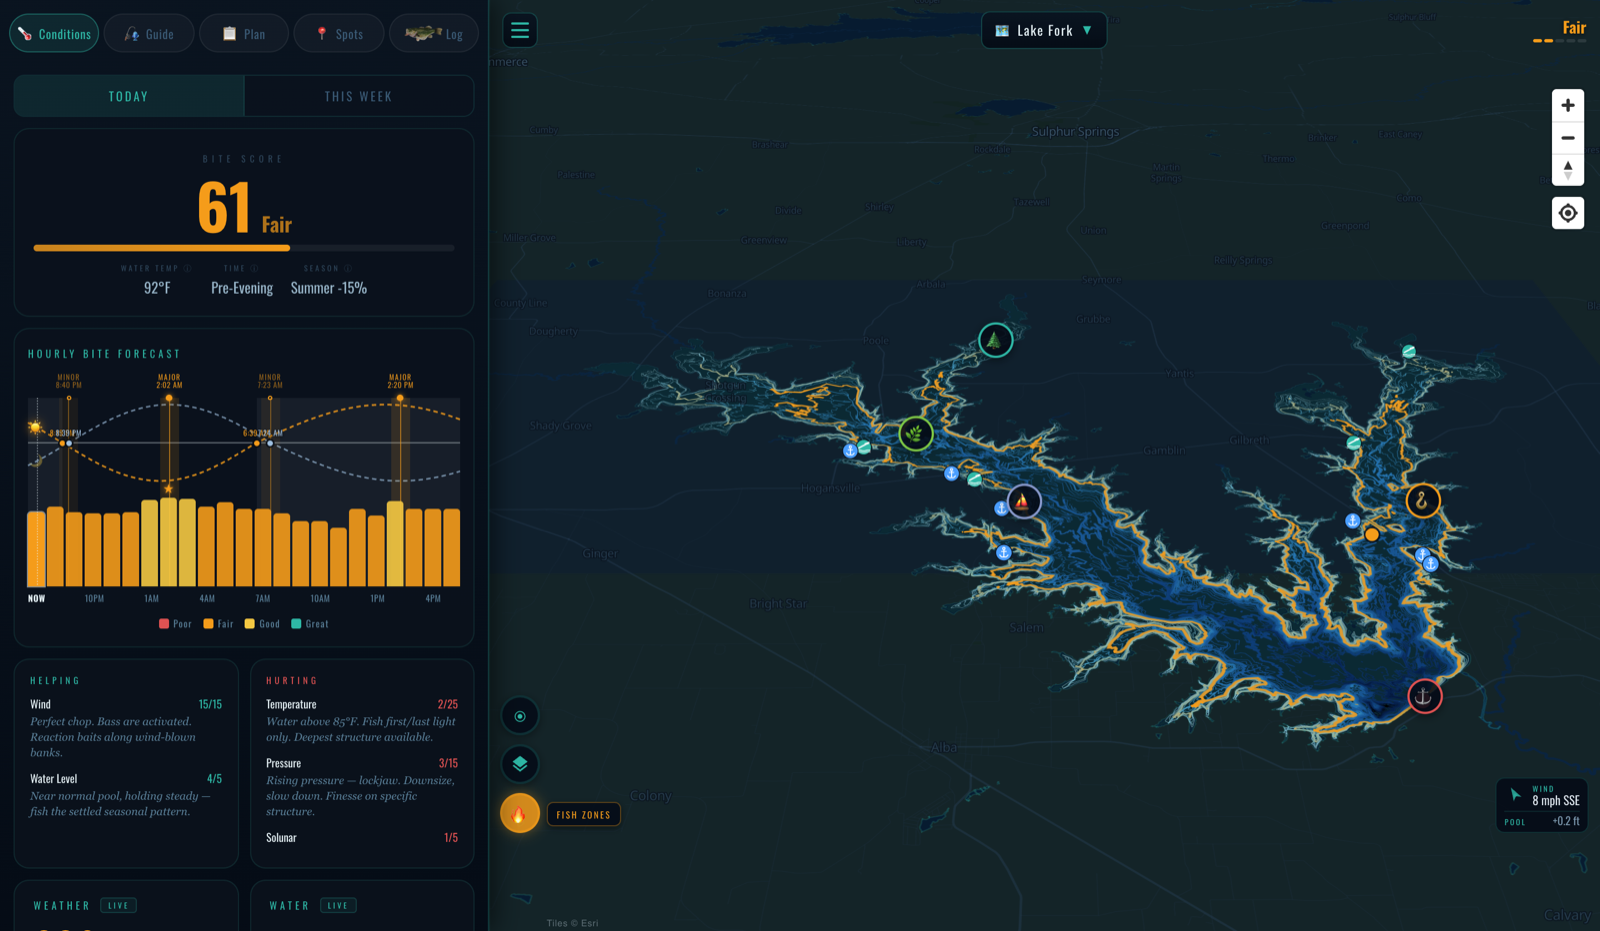1600x931 pixels.
Task: Toggle the fish zones fire button
Action: pos(520,814)
